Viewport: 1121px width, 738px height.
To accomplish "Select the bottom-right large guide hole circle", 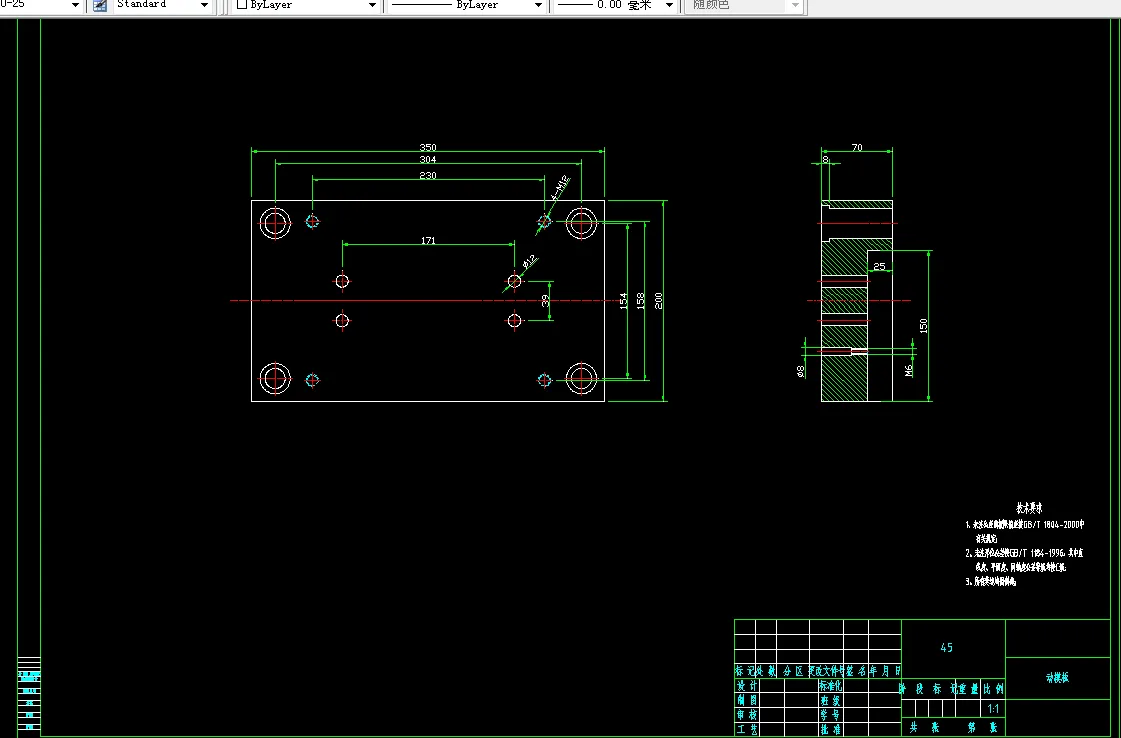I will (x=581, y=378).
